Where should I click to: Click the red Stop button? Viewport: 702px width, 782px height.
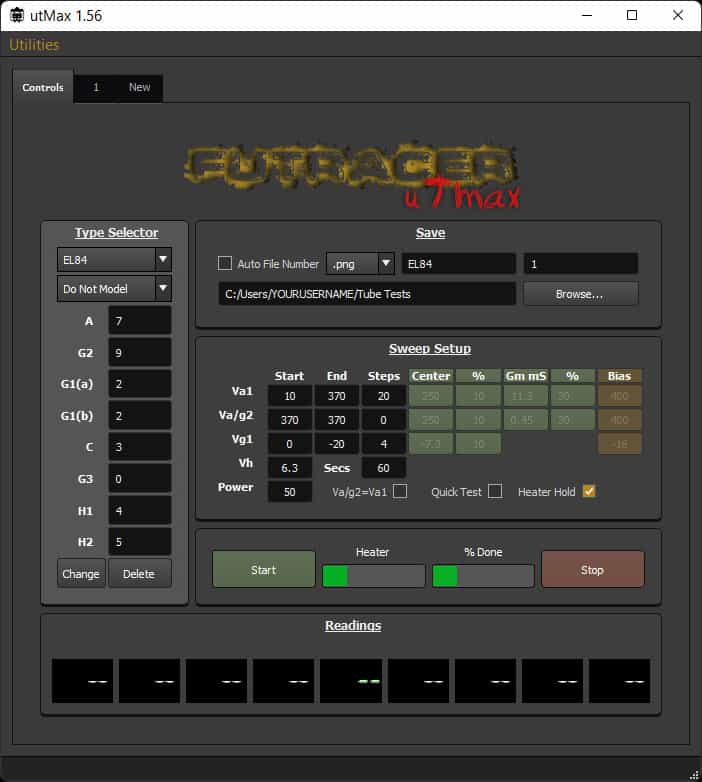[592, 570]
